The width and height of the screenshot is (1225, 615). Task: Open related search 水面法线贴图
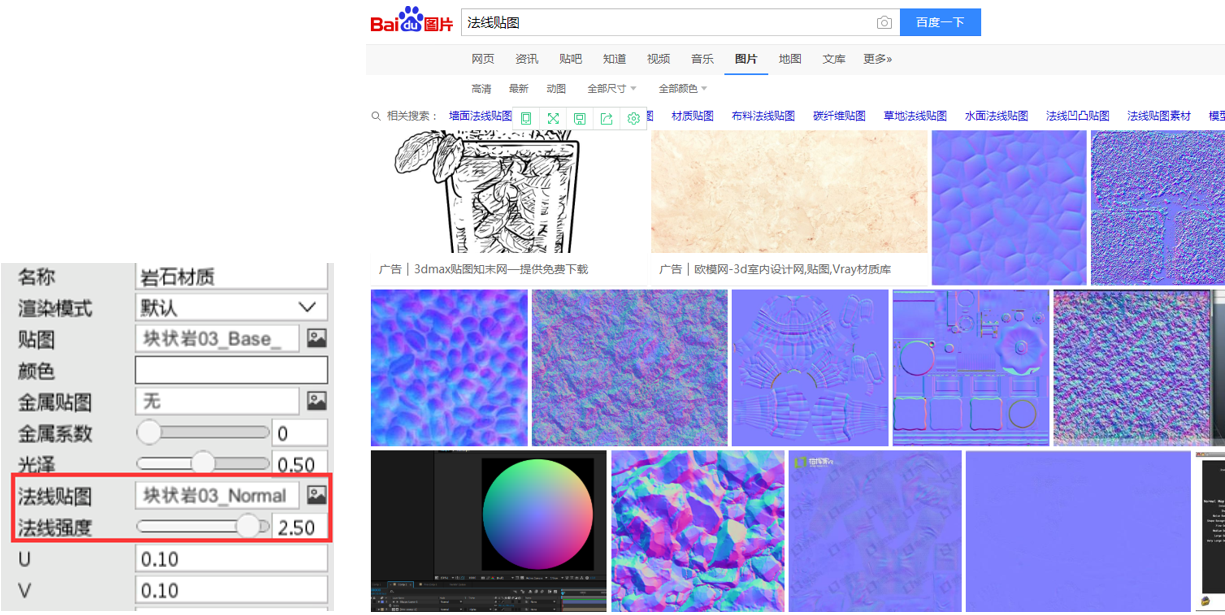(997, 116)
